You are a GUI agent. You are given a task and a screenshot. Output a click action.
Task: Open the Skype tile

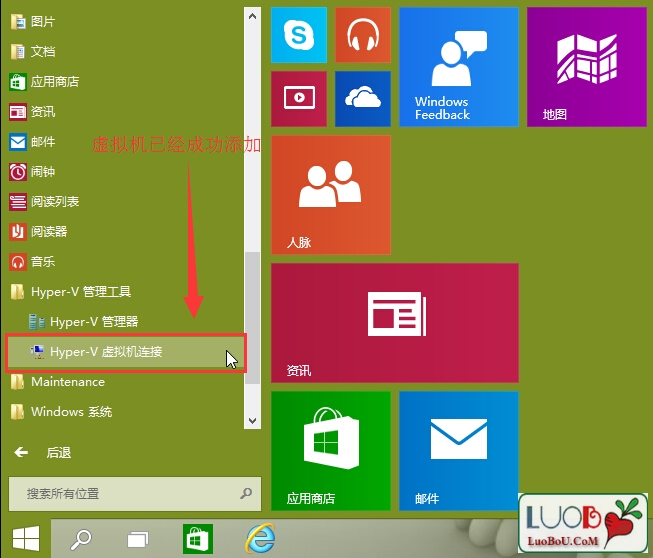tap(299, 35)
